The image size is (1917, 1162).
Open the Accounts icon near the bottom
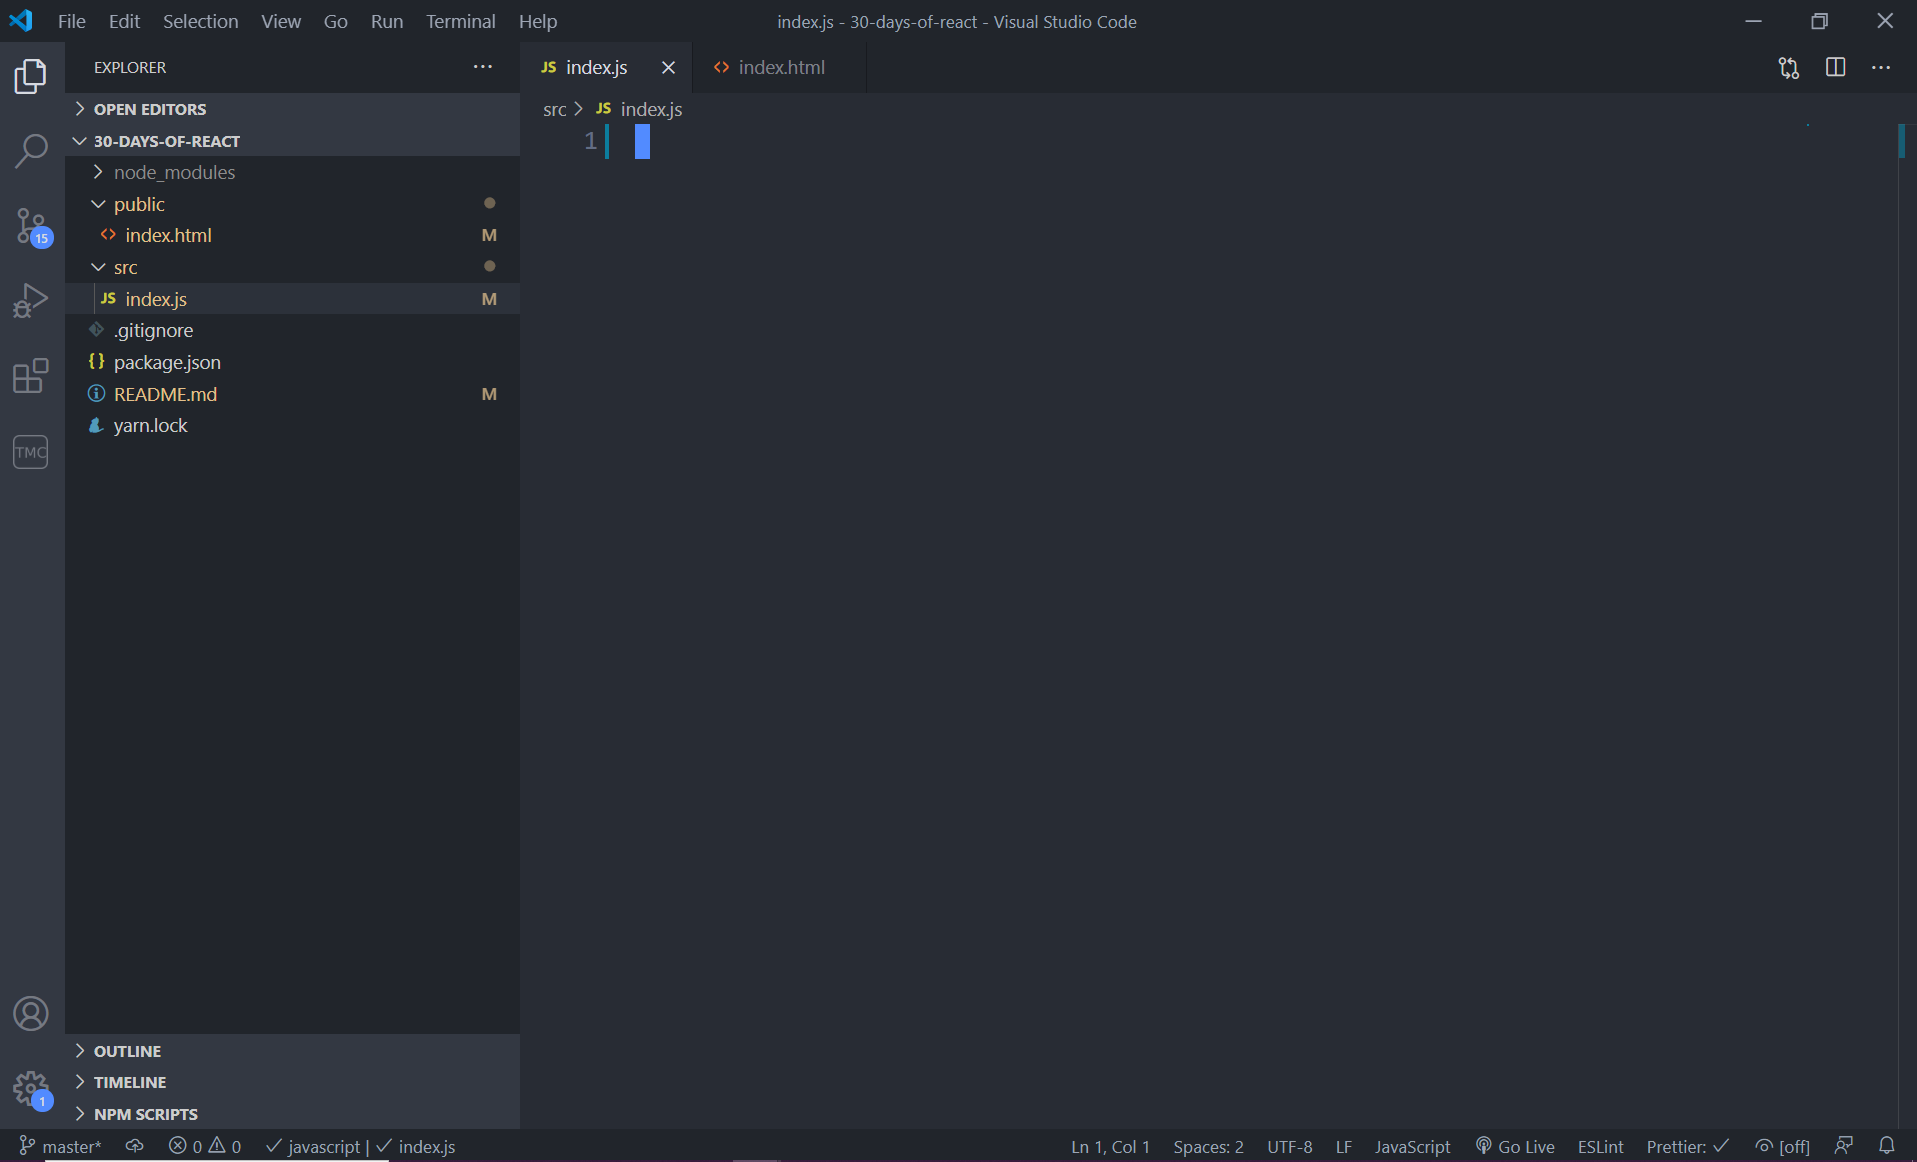(30, 1013)
